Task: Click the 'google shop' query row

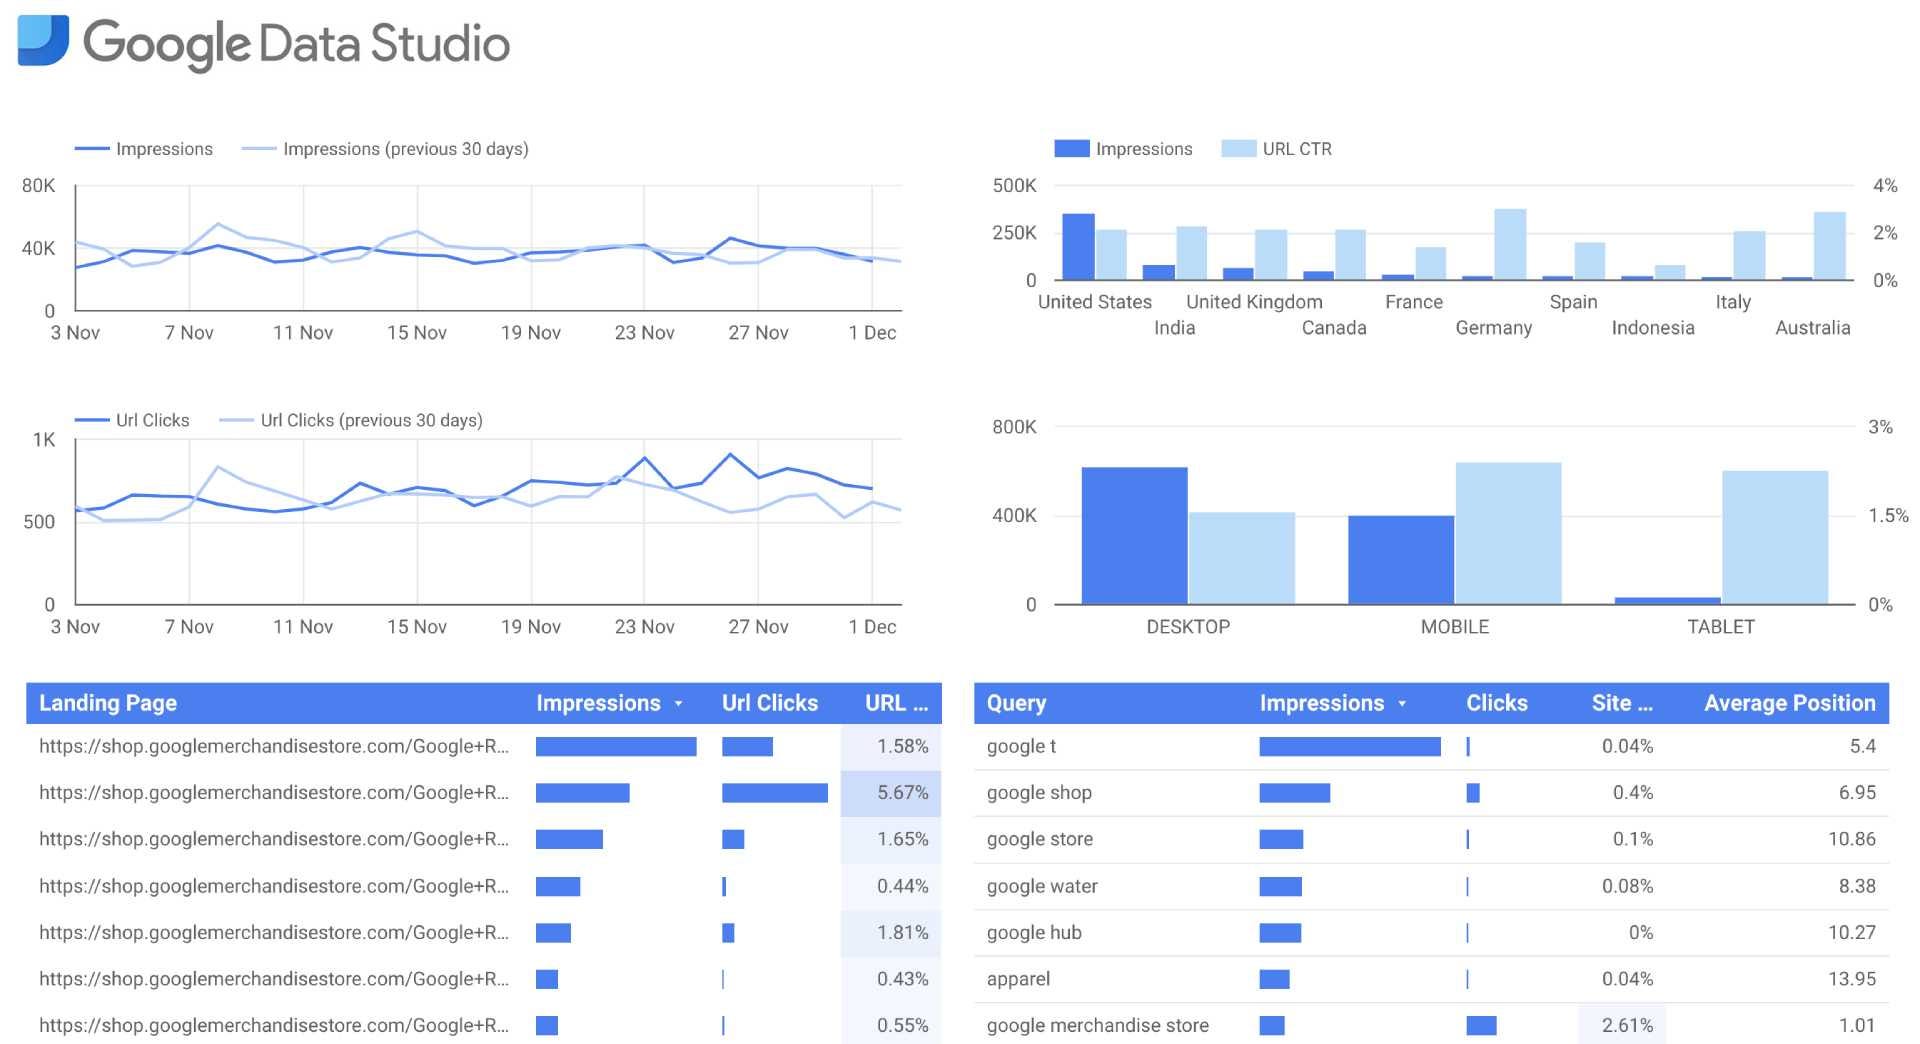Action: point(1431,793)
